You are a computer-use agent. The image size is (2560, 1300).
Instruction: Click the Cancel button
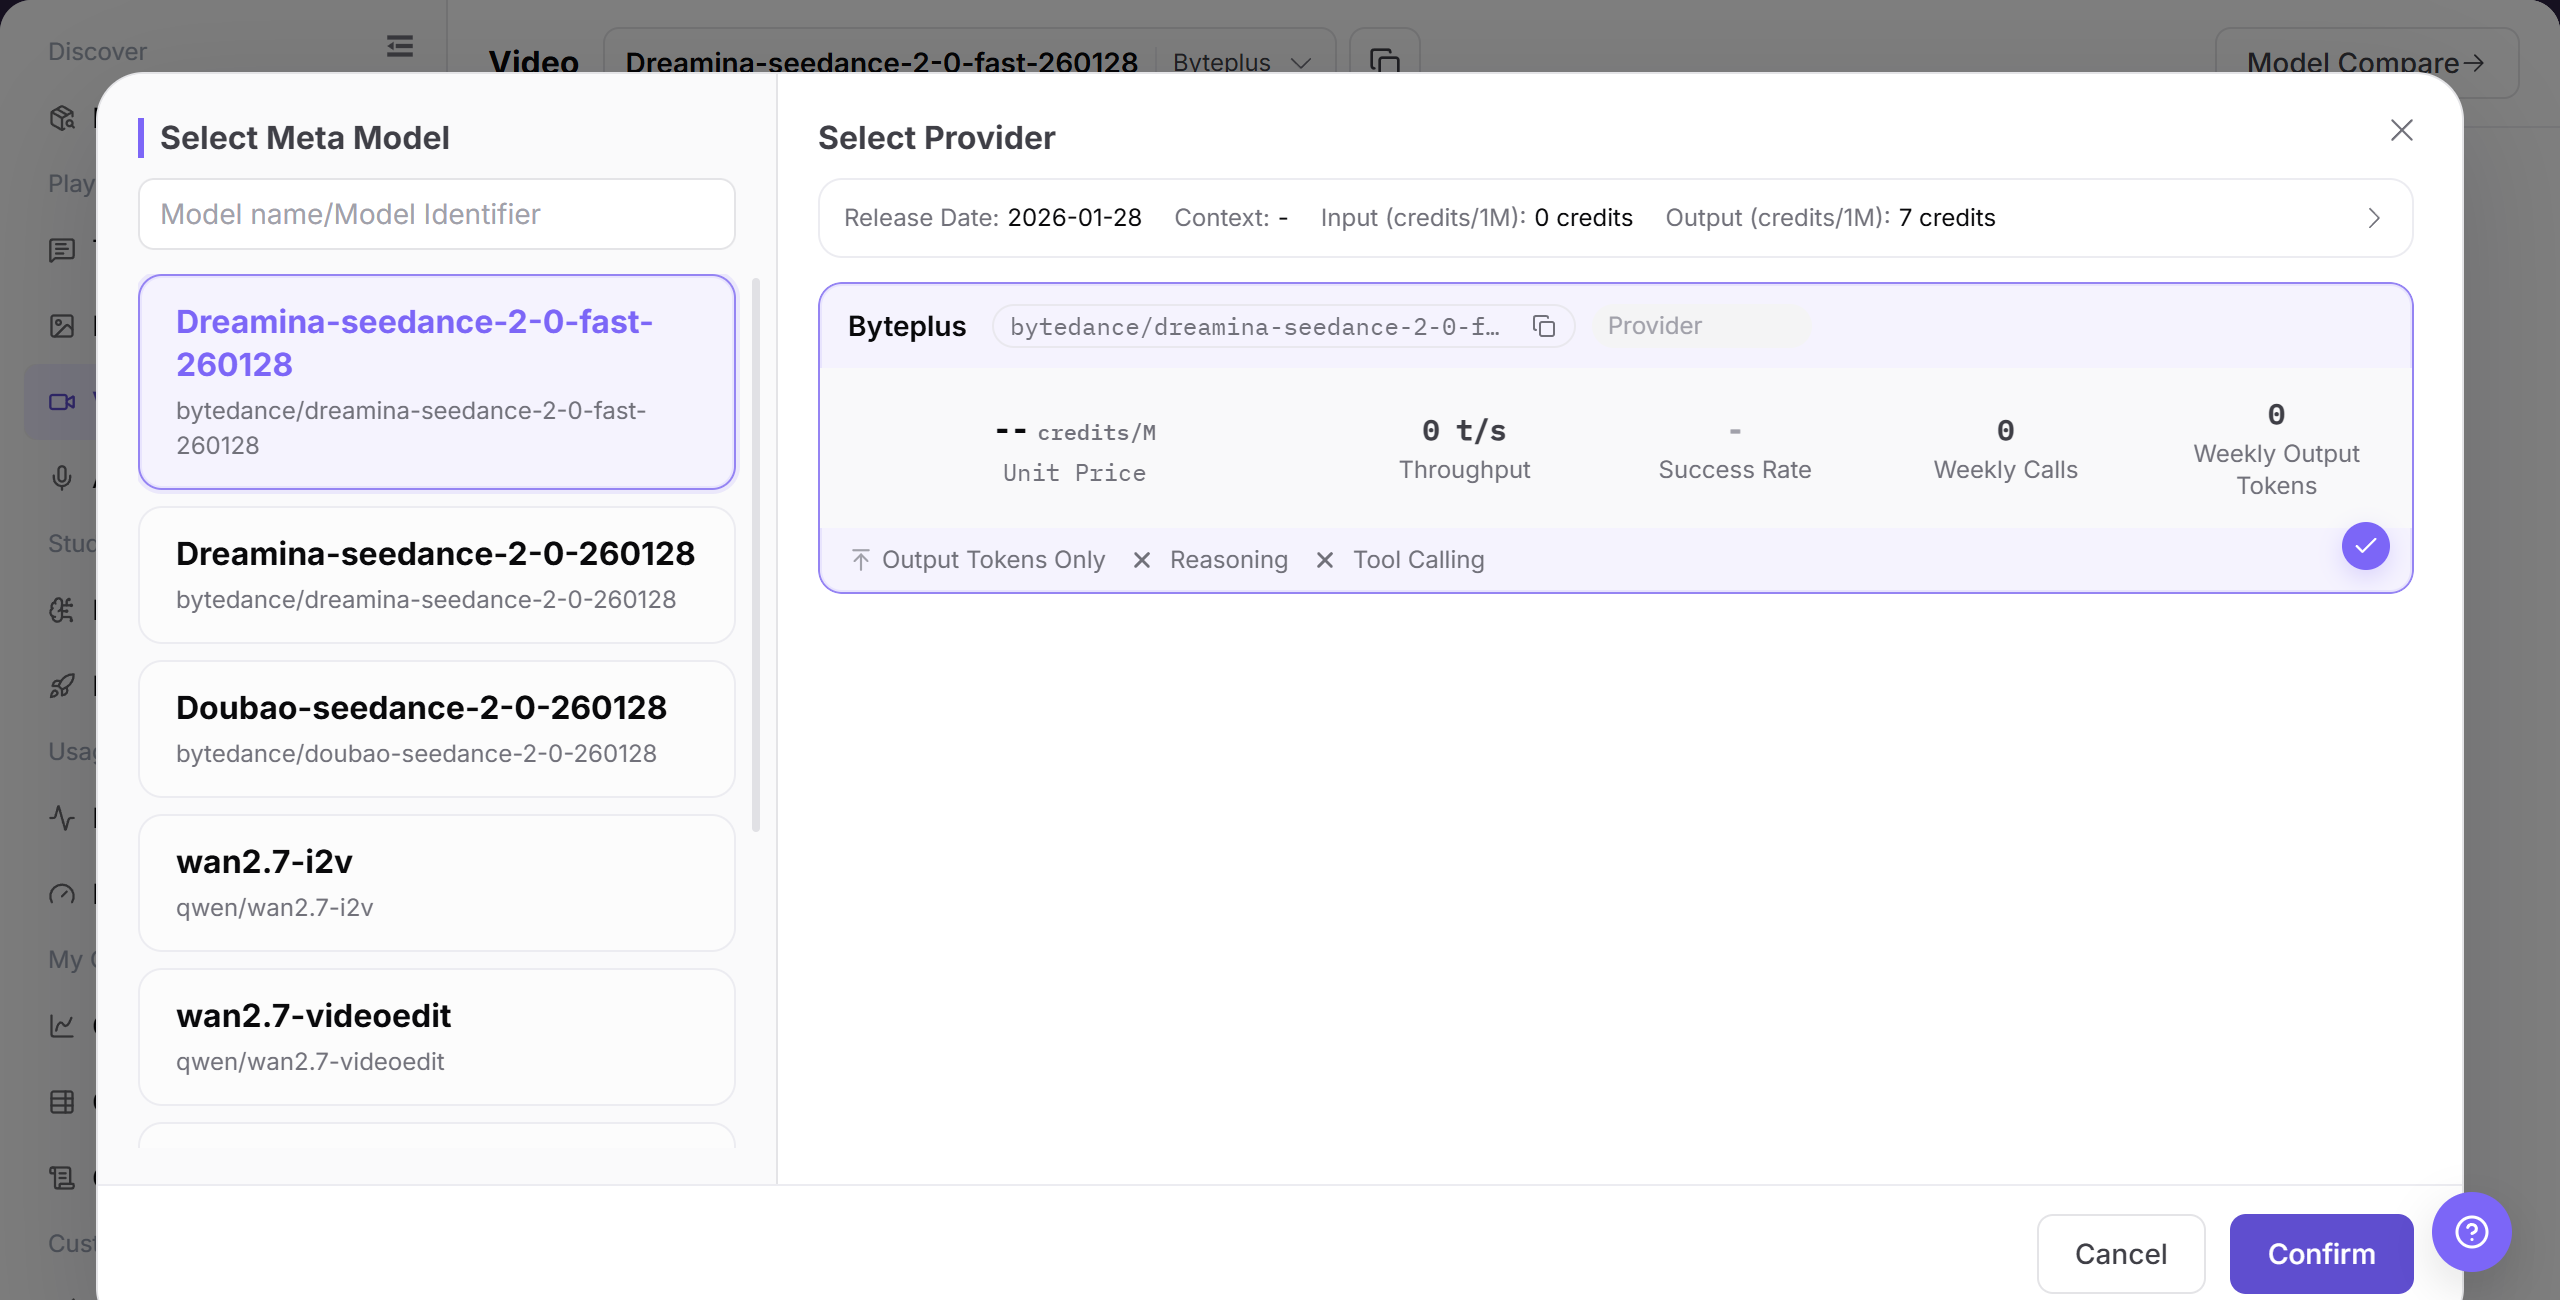[2121, 1254]
